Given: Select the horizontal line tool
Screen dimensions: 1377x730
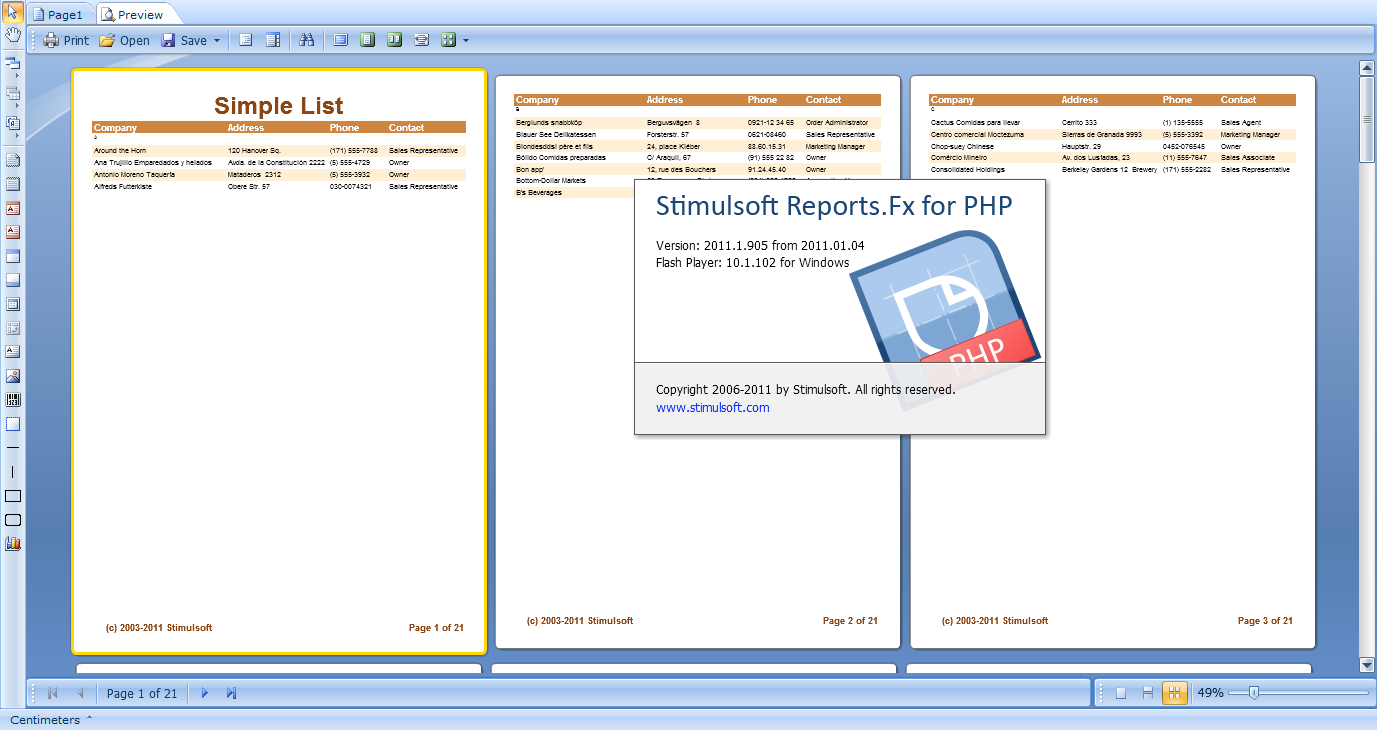Looking at the screenshot, I should [13, 447].
